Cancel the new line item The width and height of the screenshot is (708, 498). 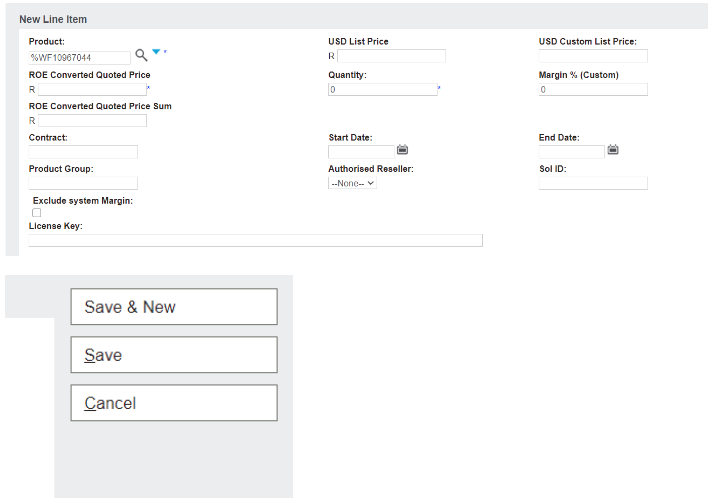click(x=173, y=403)
